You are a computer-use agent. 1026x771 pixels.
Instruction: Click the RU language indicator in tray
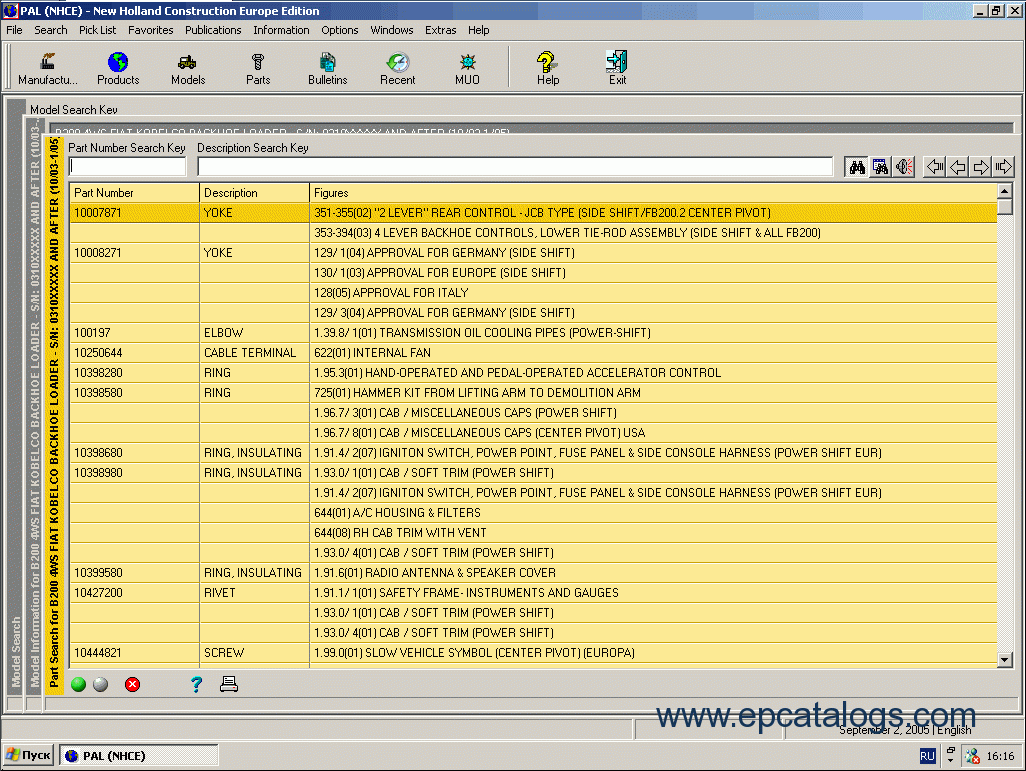click(927, 756)
